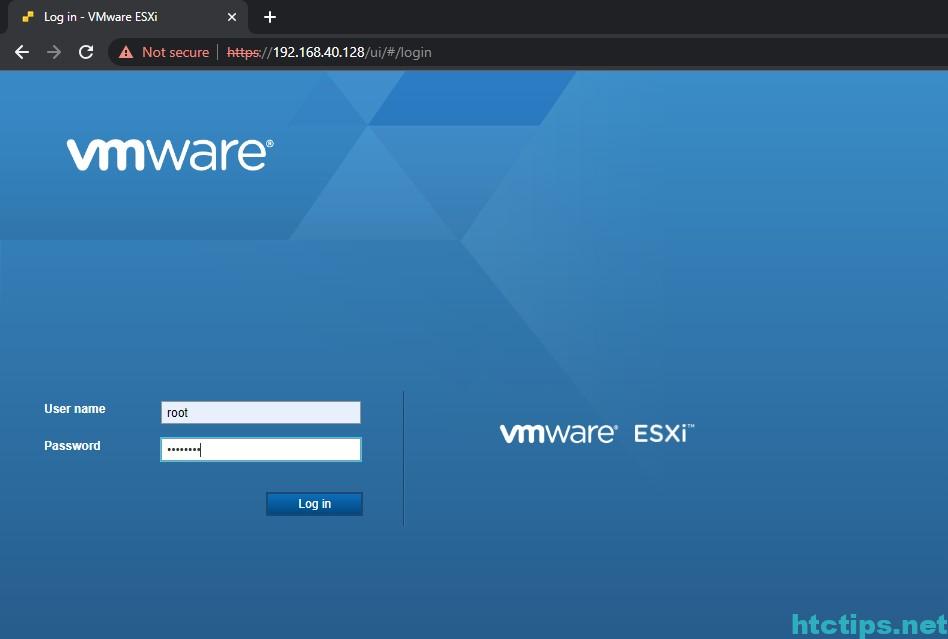
Task: Open the Not secure warning icon
Action: point(126,52)
